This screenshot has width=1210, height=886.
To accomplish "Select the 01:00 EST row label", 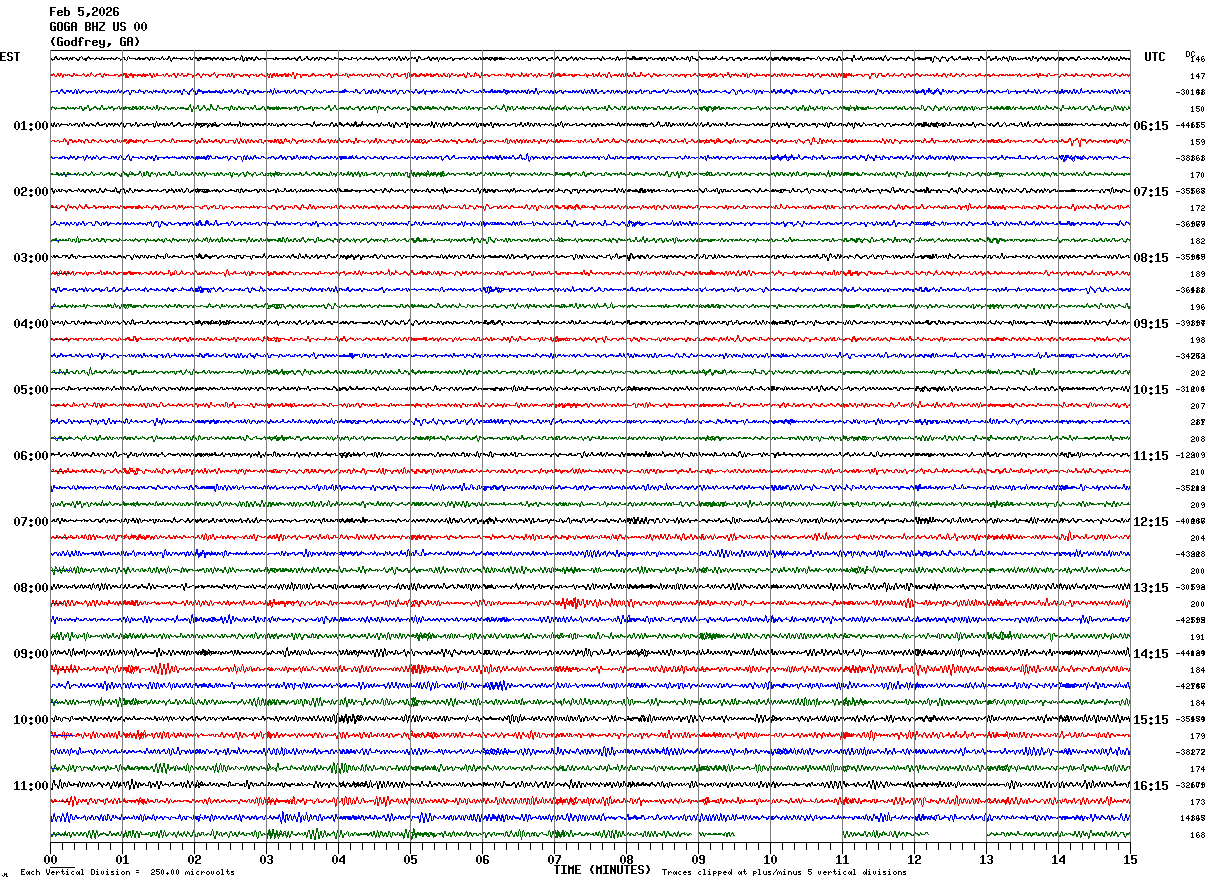I will point(31,126).
